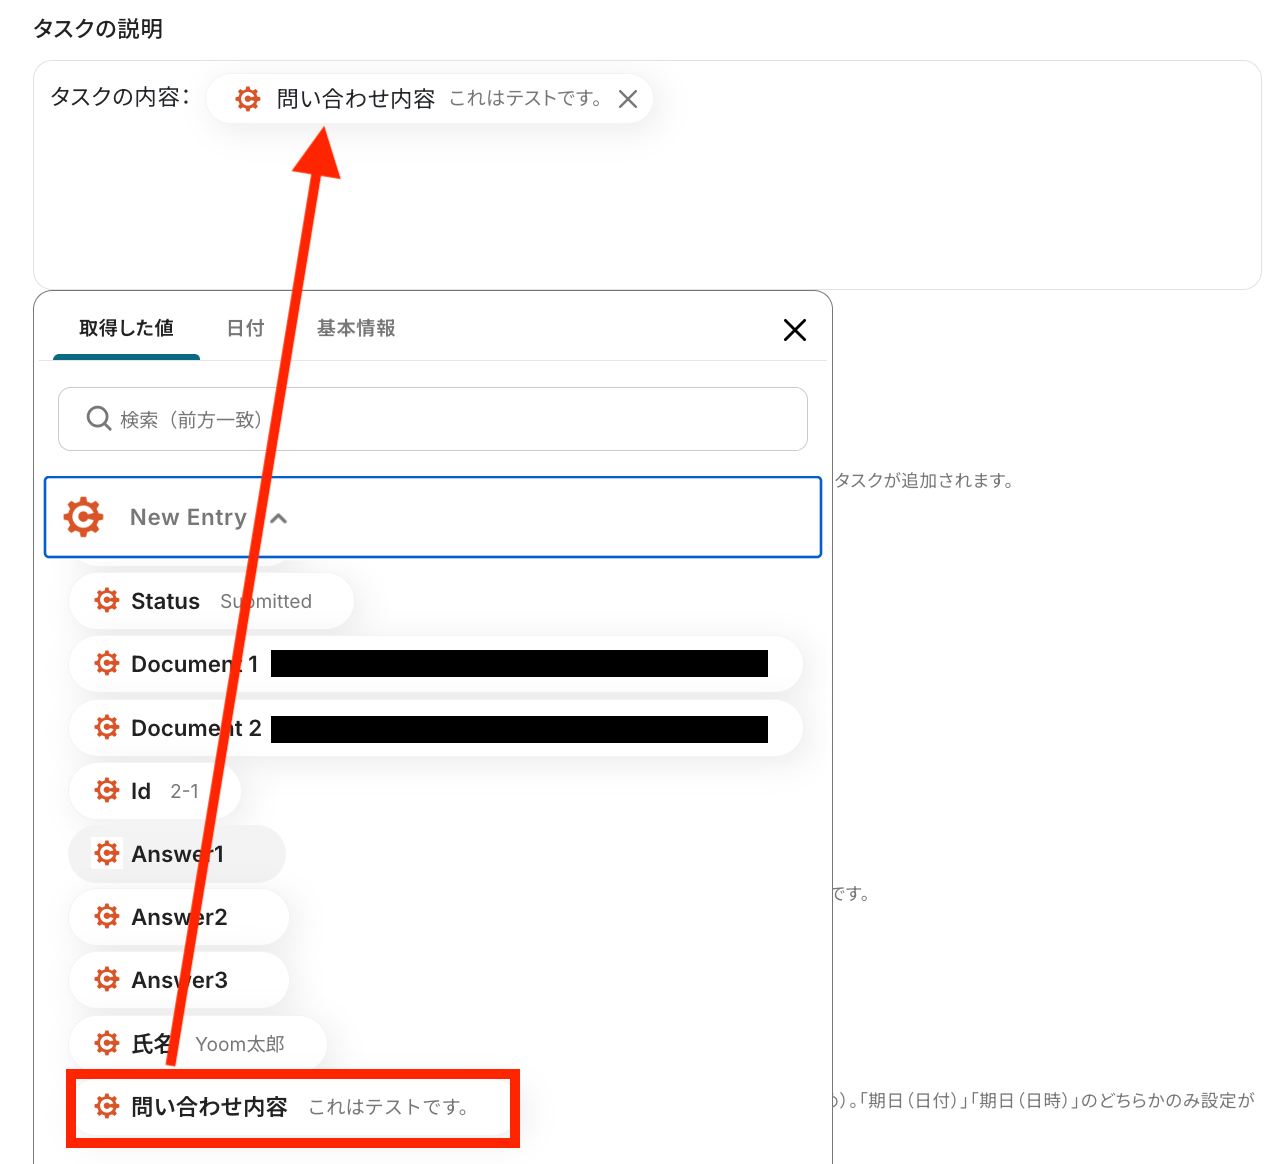The height and width of the screenshot is (1164, 1278).
Task: Click the New Entry gear logo
Action: coord(83,517)
